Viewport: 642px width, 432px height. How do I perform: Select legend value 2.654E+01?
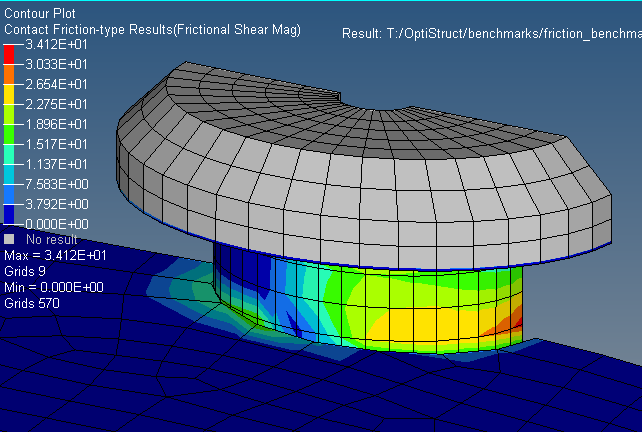[57, 84]
